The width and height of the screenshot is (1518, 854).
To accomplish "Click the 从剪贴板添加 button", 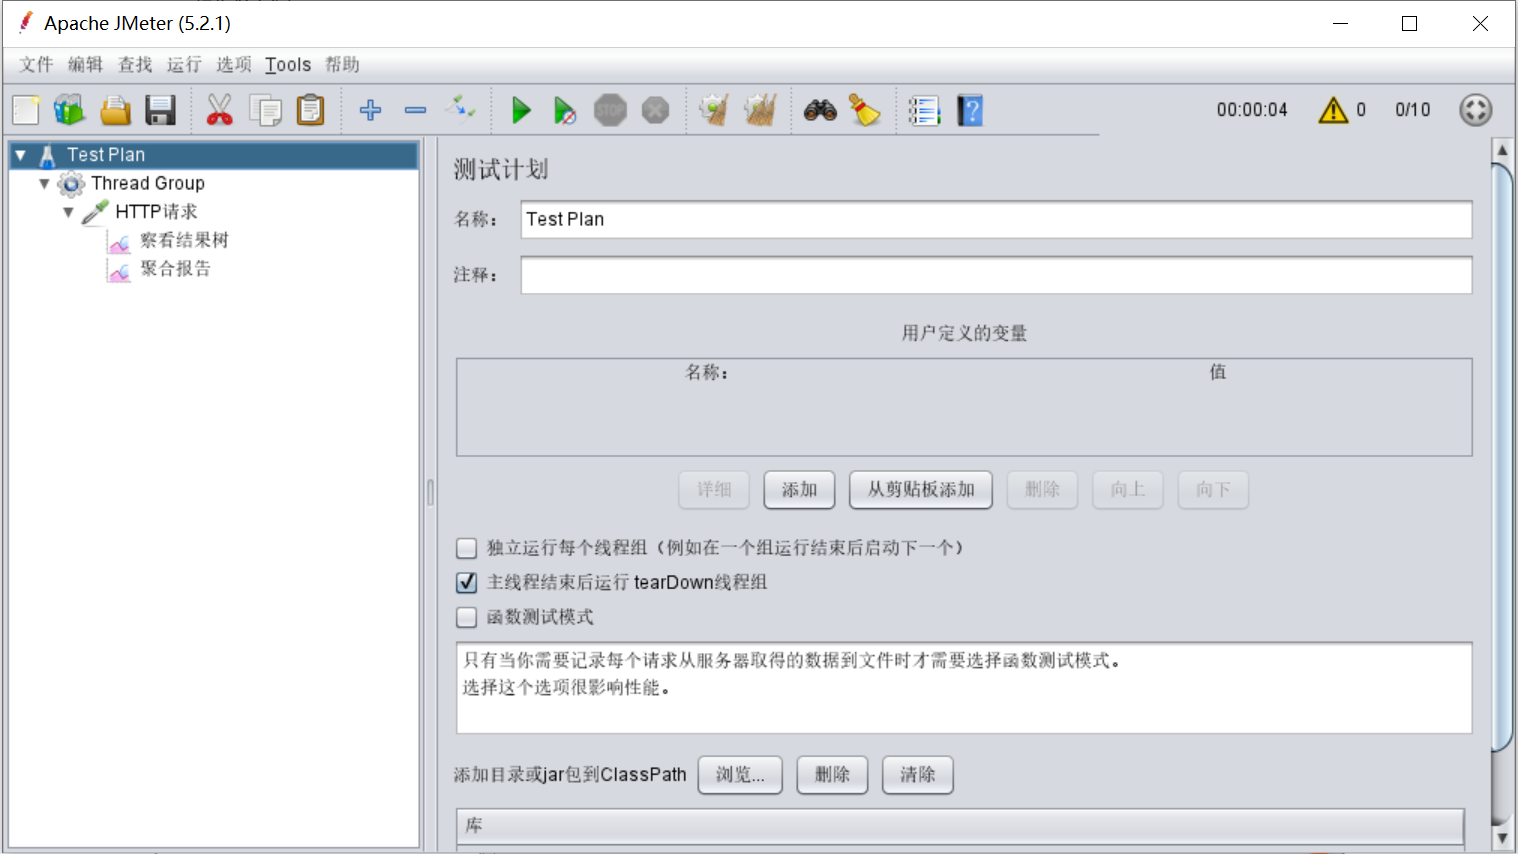I will pos(921,490).
